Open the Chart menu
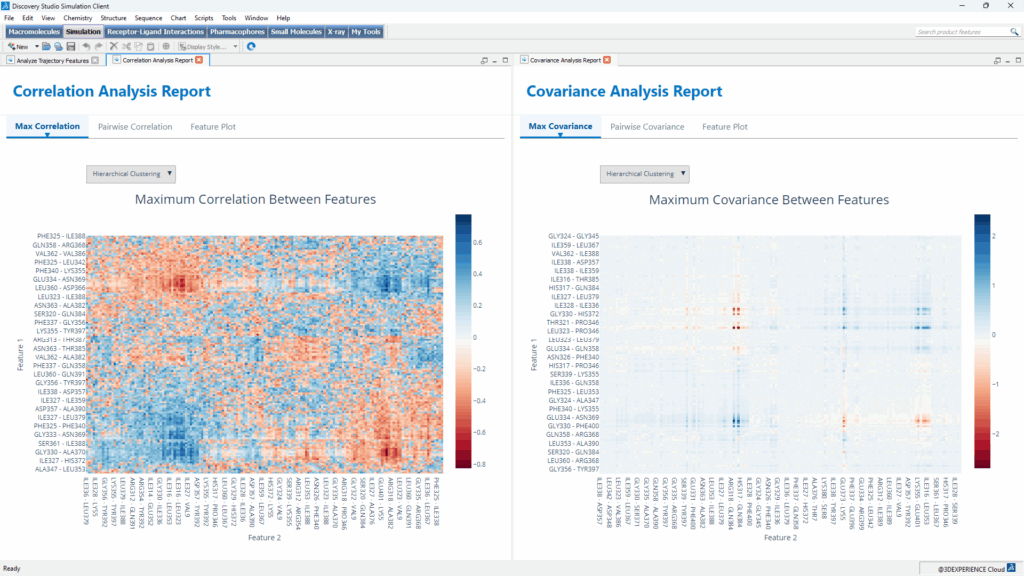The image size is (1024, 576). [178, 18]
